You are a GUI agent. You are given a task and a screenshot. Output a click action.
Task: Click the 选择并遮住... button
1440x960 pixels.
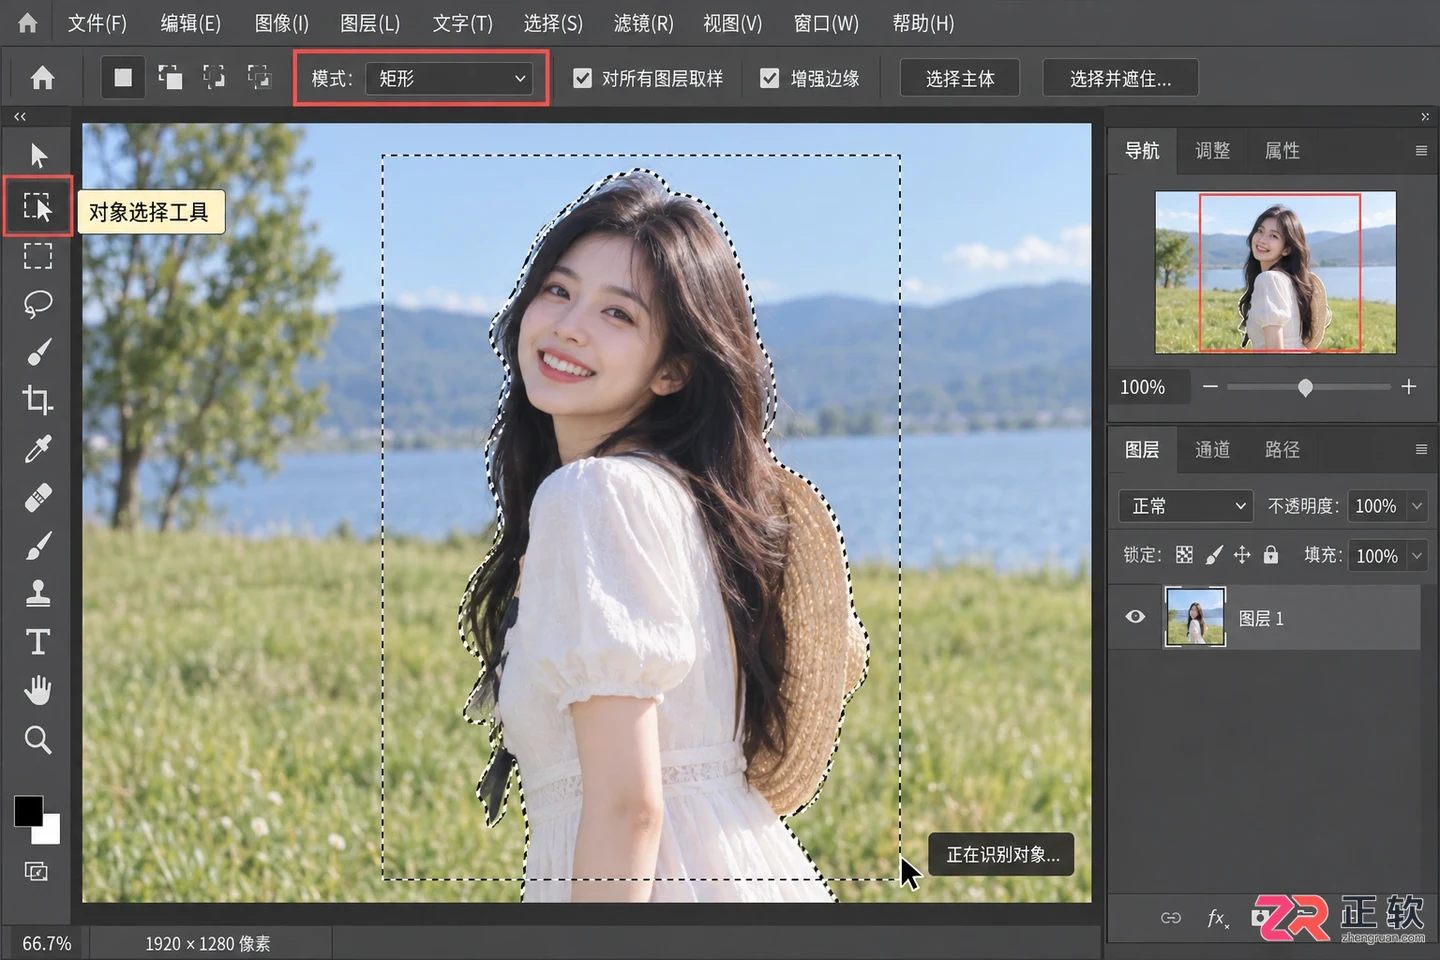(x=1120, y=78)
